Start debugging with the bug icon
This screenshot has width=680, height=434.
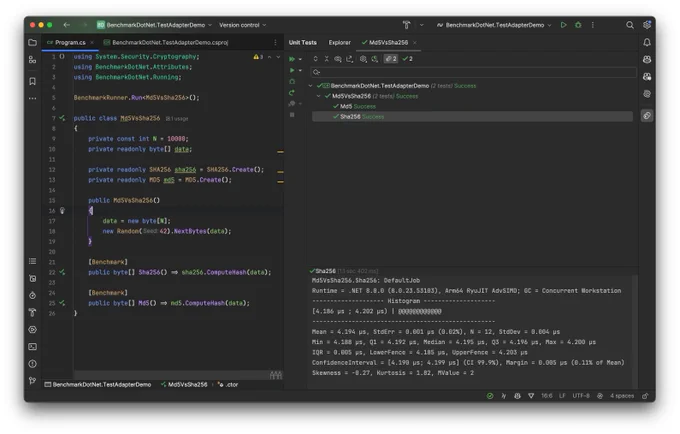pyautogui.click(x=578, y=25)
